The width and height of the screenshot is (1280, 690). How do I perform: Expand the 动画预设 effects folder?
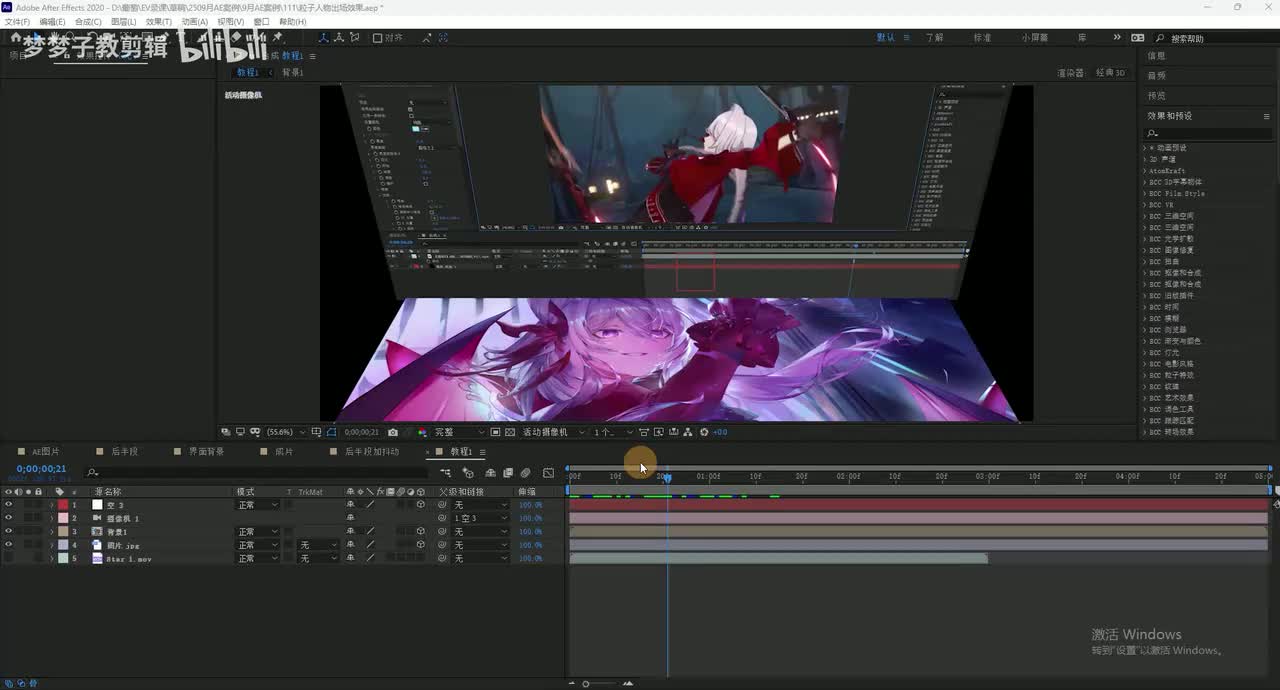point(1145,147)
